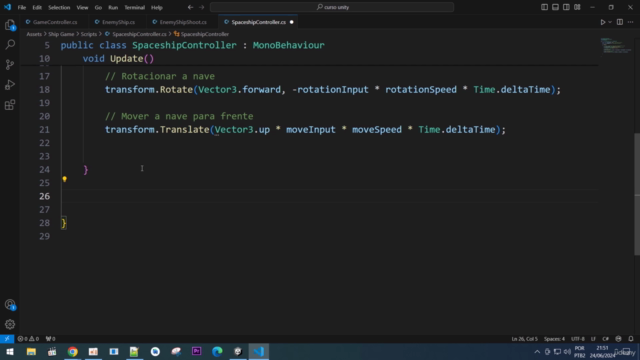Run the code with the play button
The width and height of the screenshot is (640, 360).
[x=602, y=22]
